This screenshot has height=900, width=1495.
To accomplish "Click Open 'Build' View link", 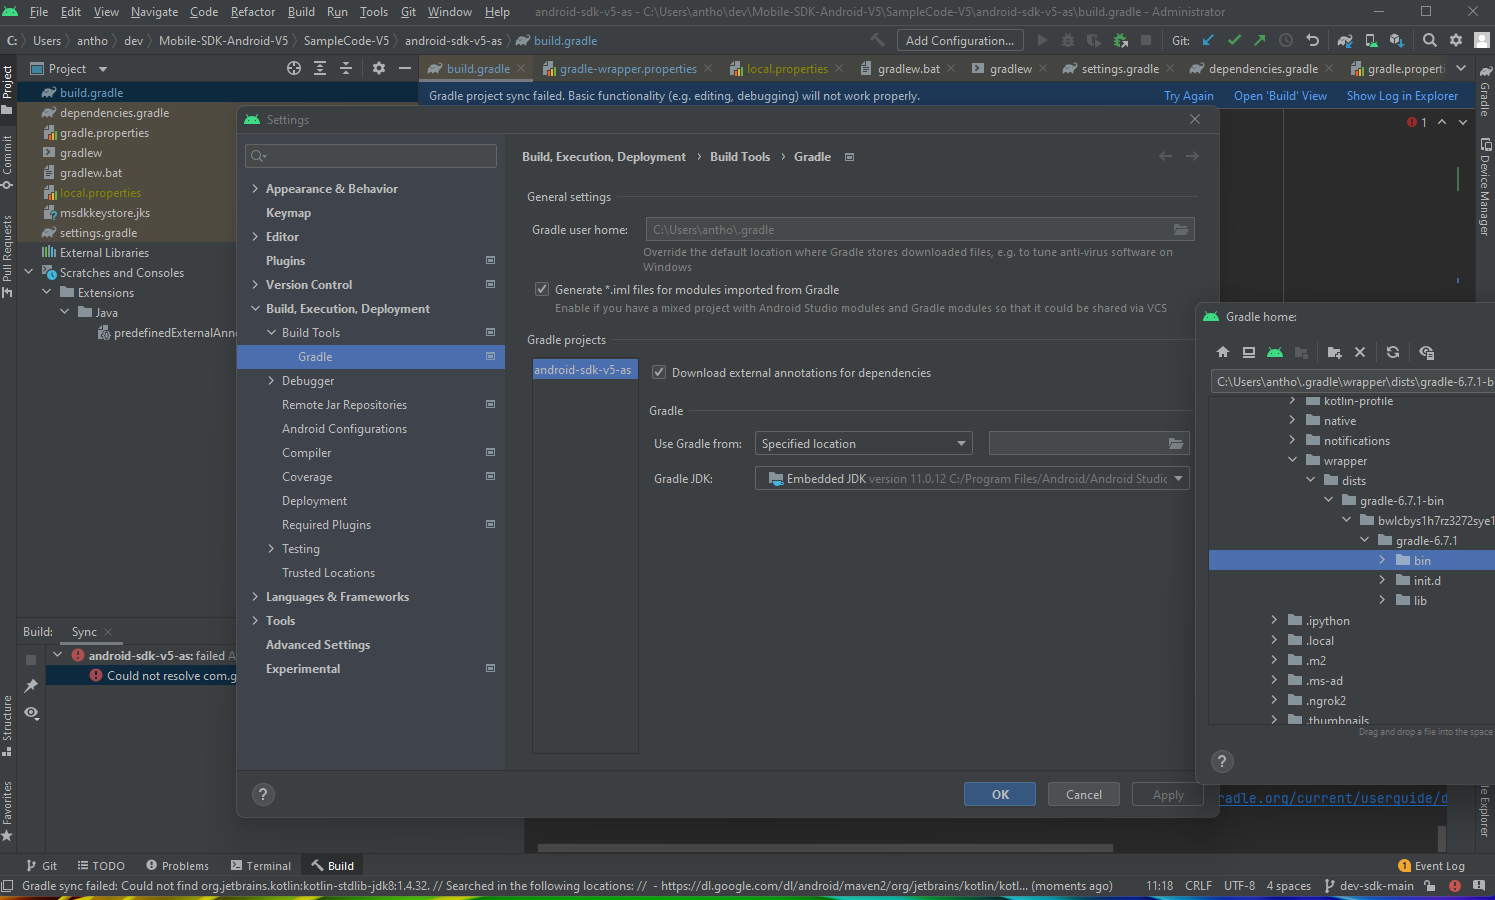I will pyautogui.click(x=1280, y=96).
